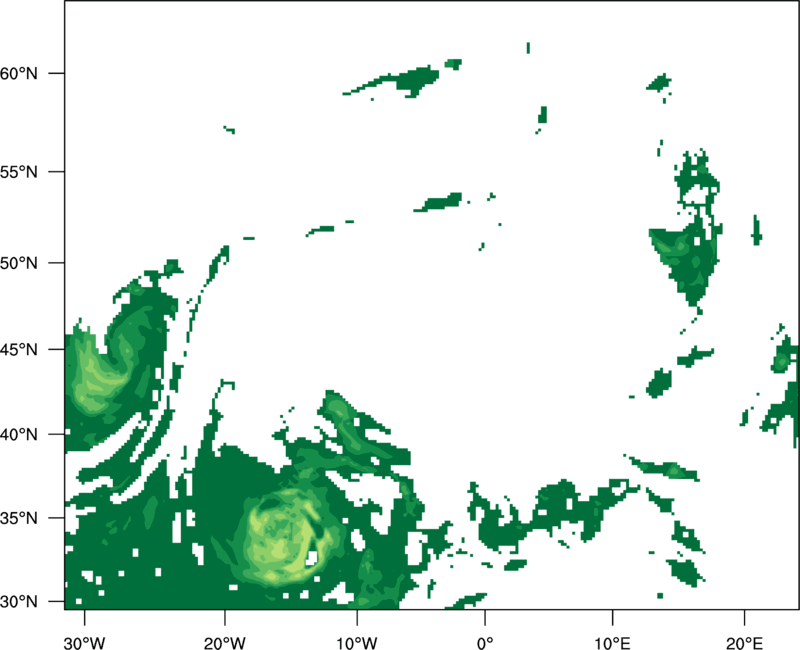Click the 30°W longitude label
800x650 pixels.
(x=84, y=643)
